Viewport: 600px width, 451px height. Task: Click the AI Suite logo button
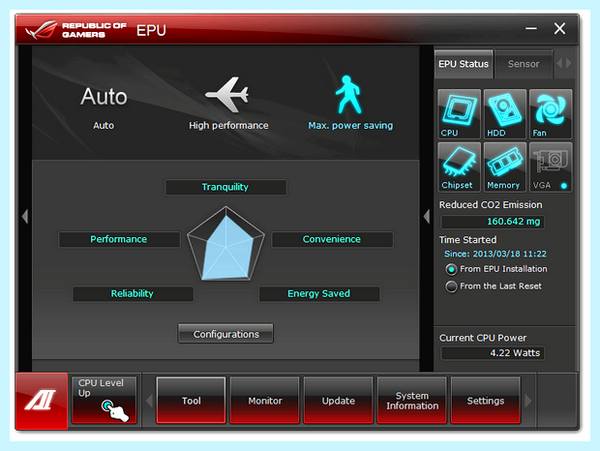click(42, 401)
